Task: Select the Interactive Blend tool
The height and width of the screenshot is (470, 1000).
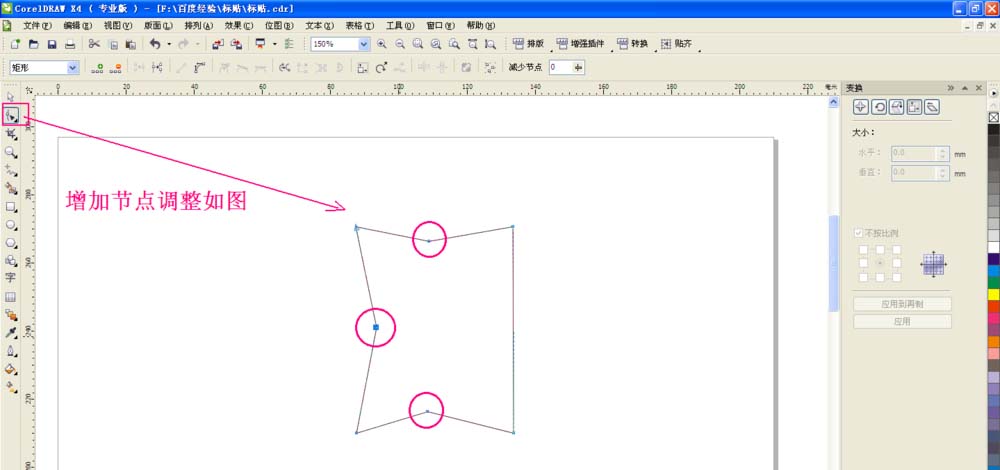Action: [11, 315]
